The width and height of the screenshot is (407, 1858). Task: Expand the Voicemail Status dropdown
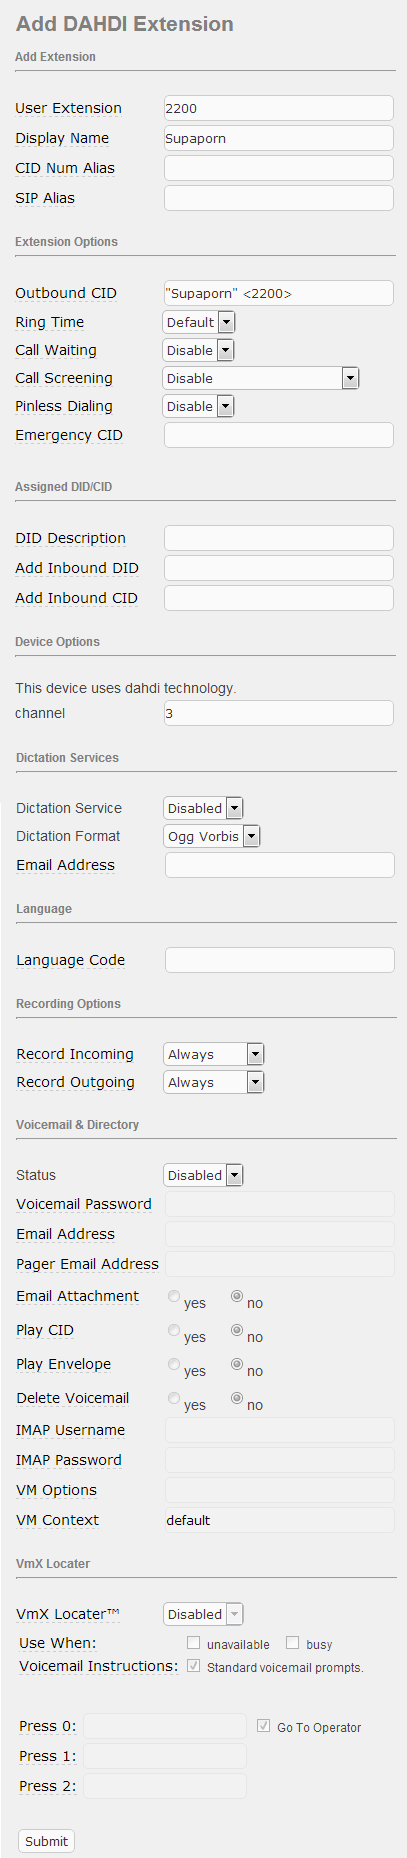[204, 1175]
